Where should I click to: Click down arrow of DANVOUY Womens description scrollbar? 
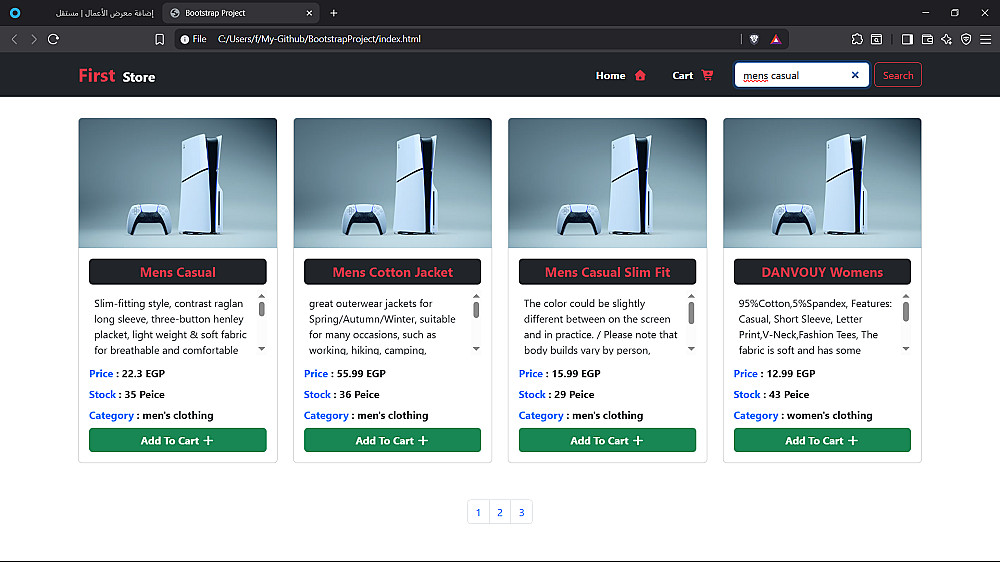pyautogui.click(x=906, y=349)
